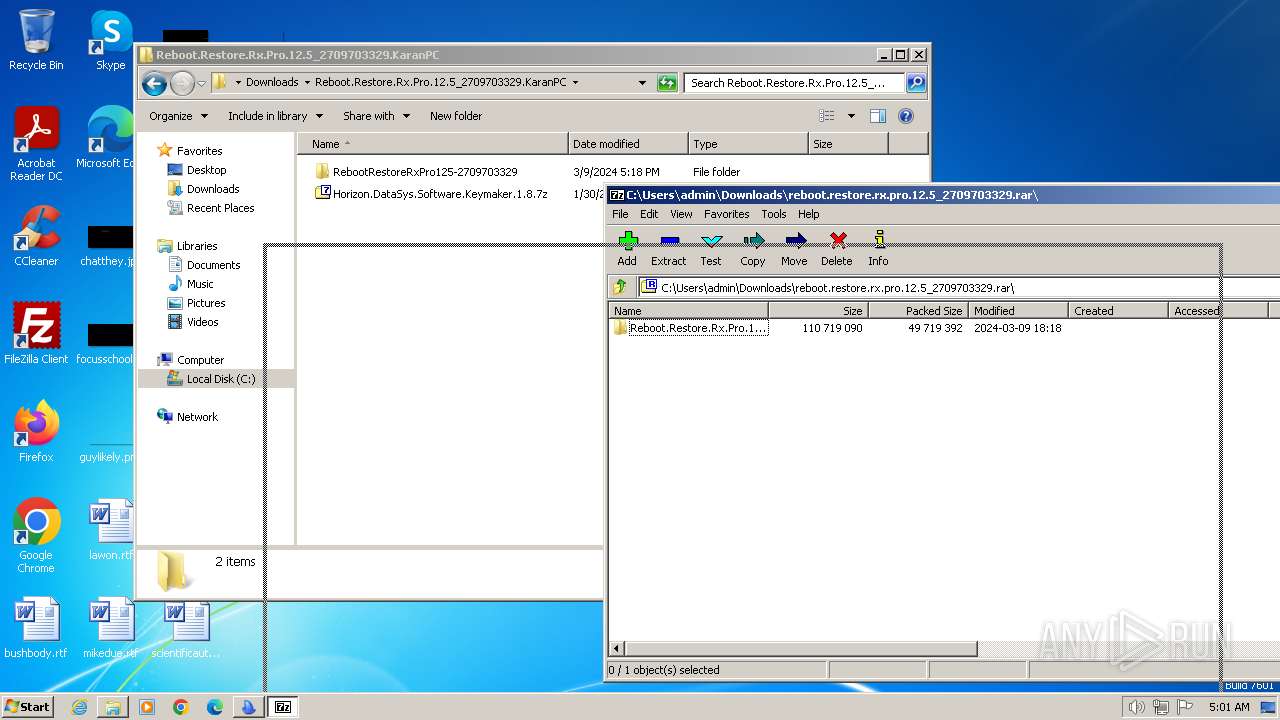Screen dimensions: 1280x720
Task: Open the Organize dropdown menu
Action: point(178,116)
